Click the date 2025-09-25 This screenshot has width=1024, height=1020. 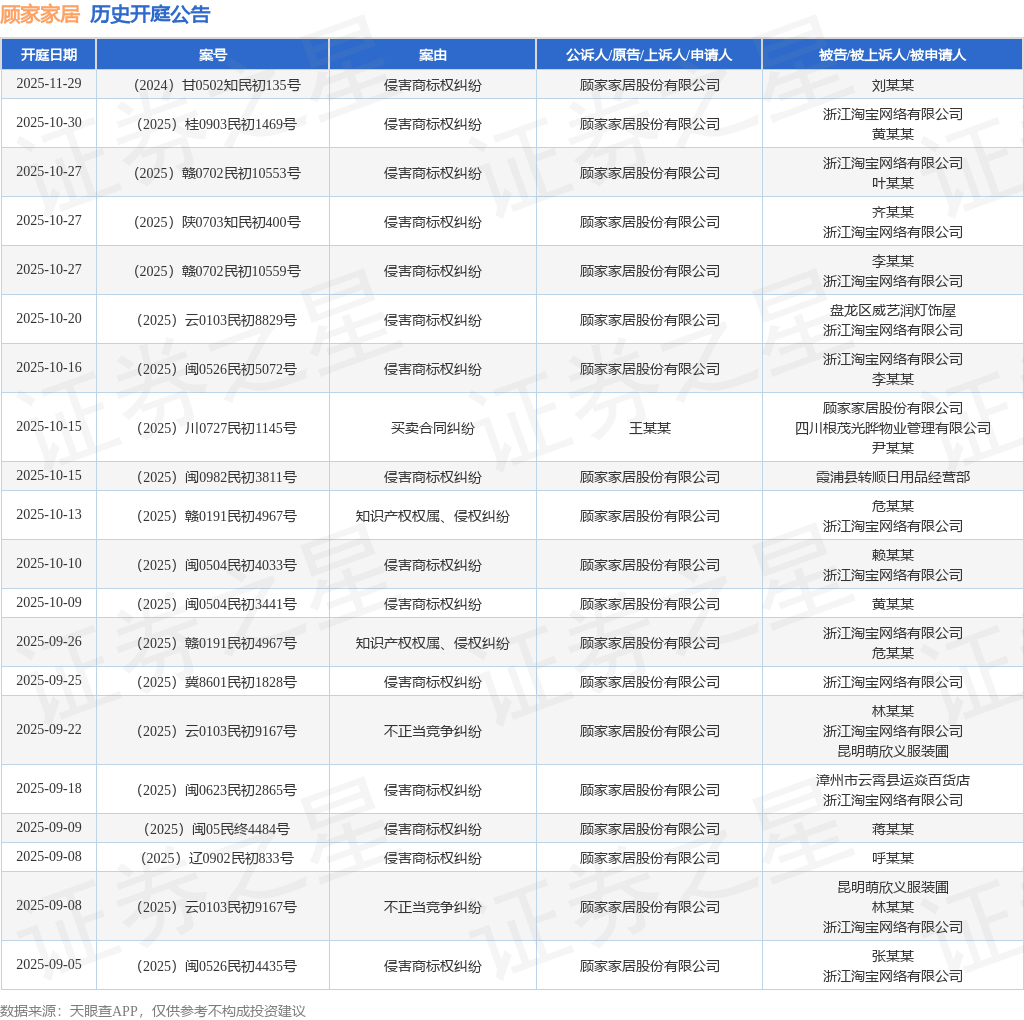coord(49,681)
